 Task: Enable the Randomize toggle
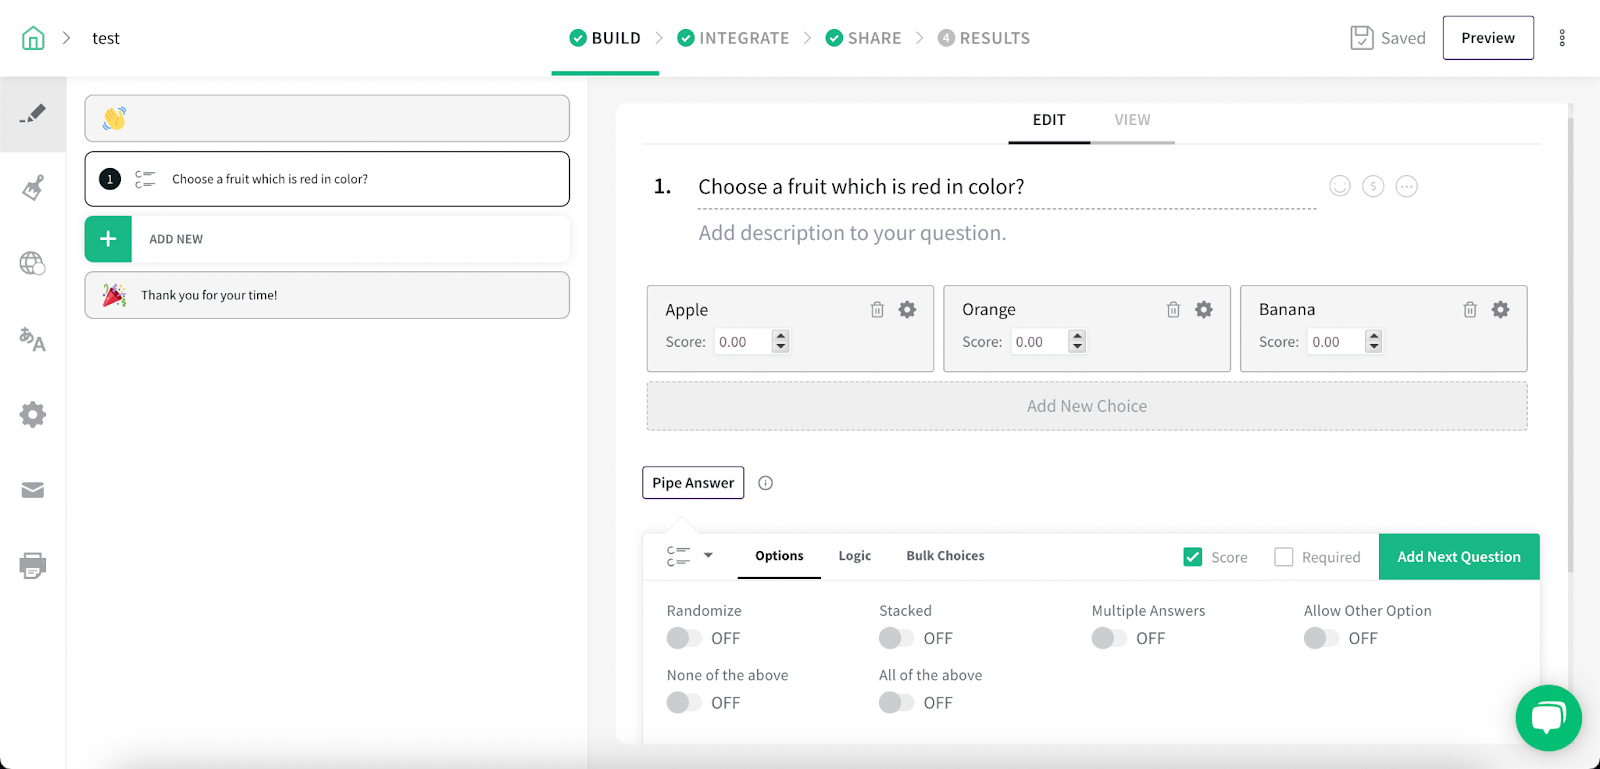tap(684, 638)
